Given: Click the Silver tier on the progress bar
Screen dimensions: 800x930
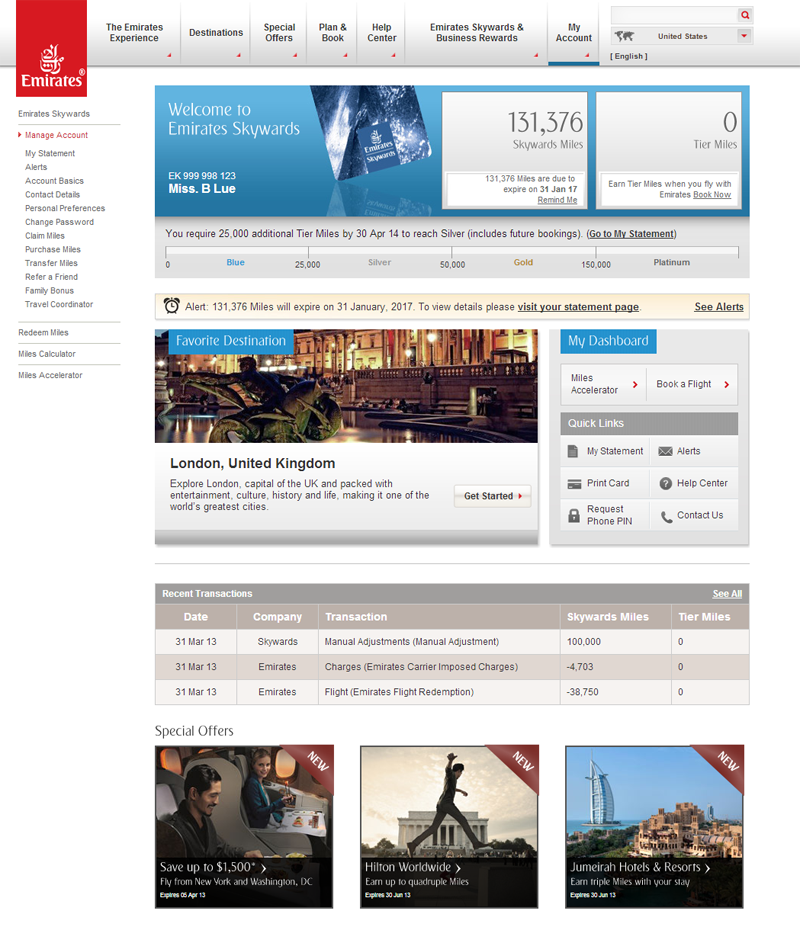Looking at the screenshot, I should (x=380, y=262).
